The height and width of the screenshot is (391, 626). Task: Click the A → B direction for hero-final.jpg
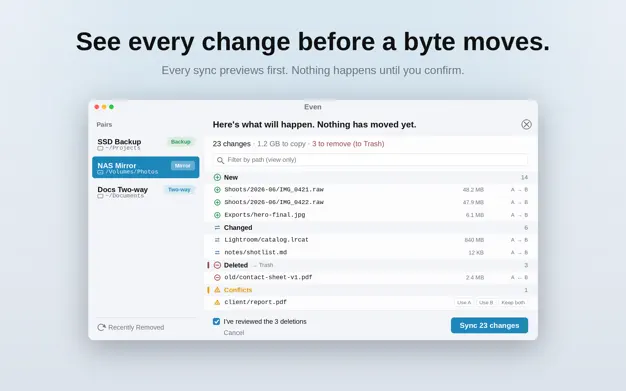519,215
